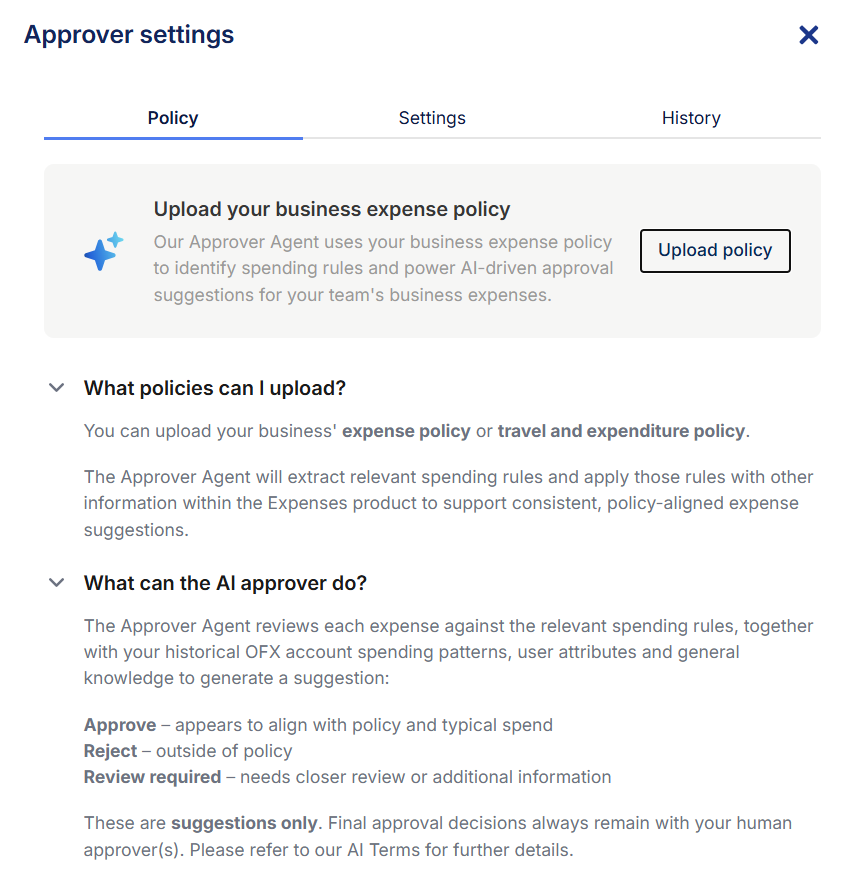Viewport: 860px width, 896px height.
Task: Click the Approver settings dialog title
Action: tap(129, 35)
